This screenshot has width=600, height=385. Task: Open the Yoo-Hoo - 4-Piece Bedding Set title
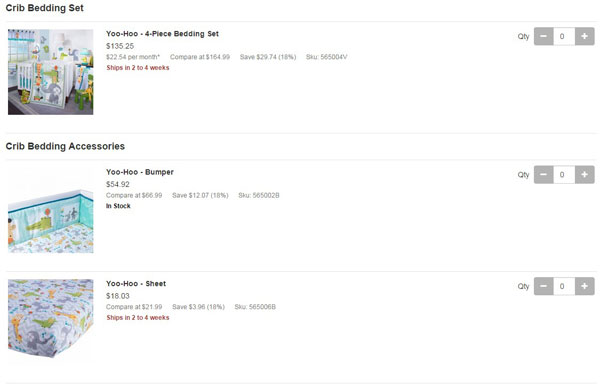click(x=162, y=34)
